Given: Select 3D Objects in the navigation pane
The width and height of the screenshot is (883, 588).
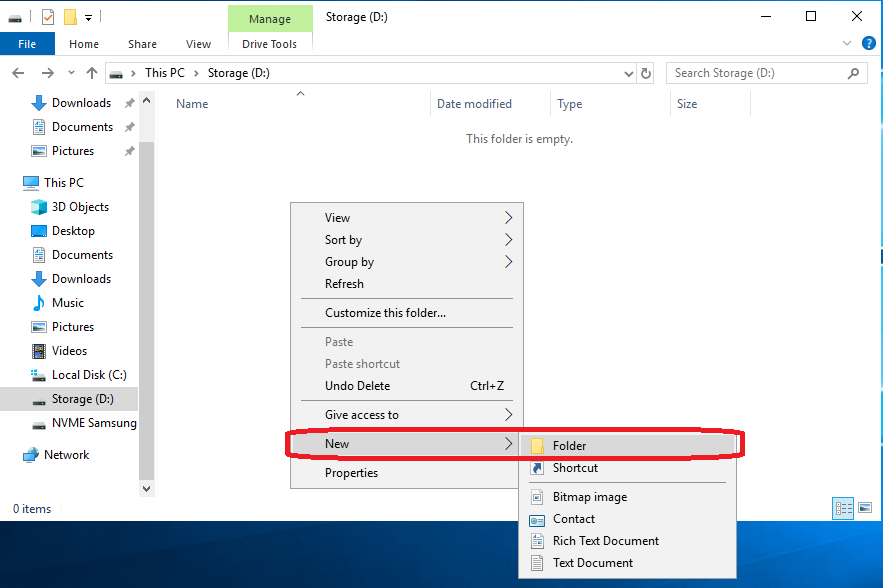Looking at the screenshot, I should [80, 207].
